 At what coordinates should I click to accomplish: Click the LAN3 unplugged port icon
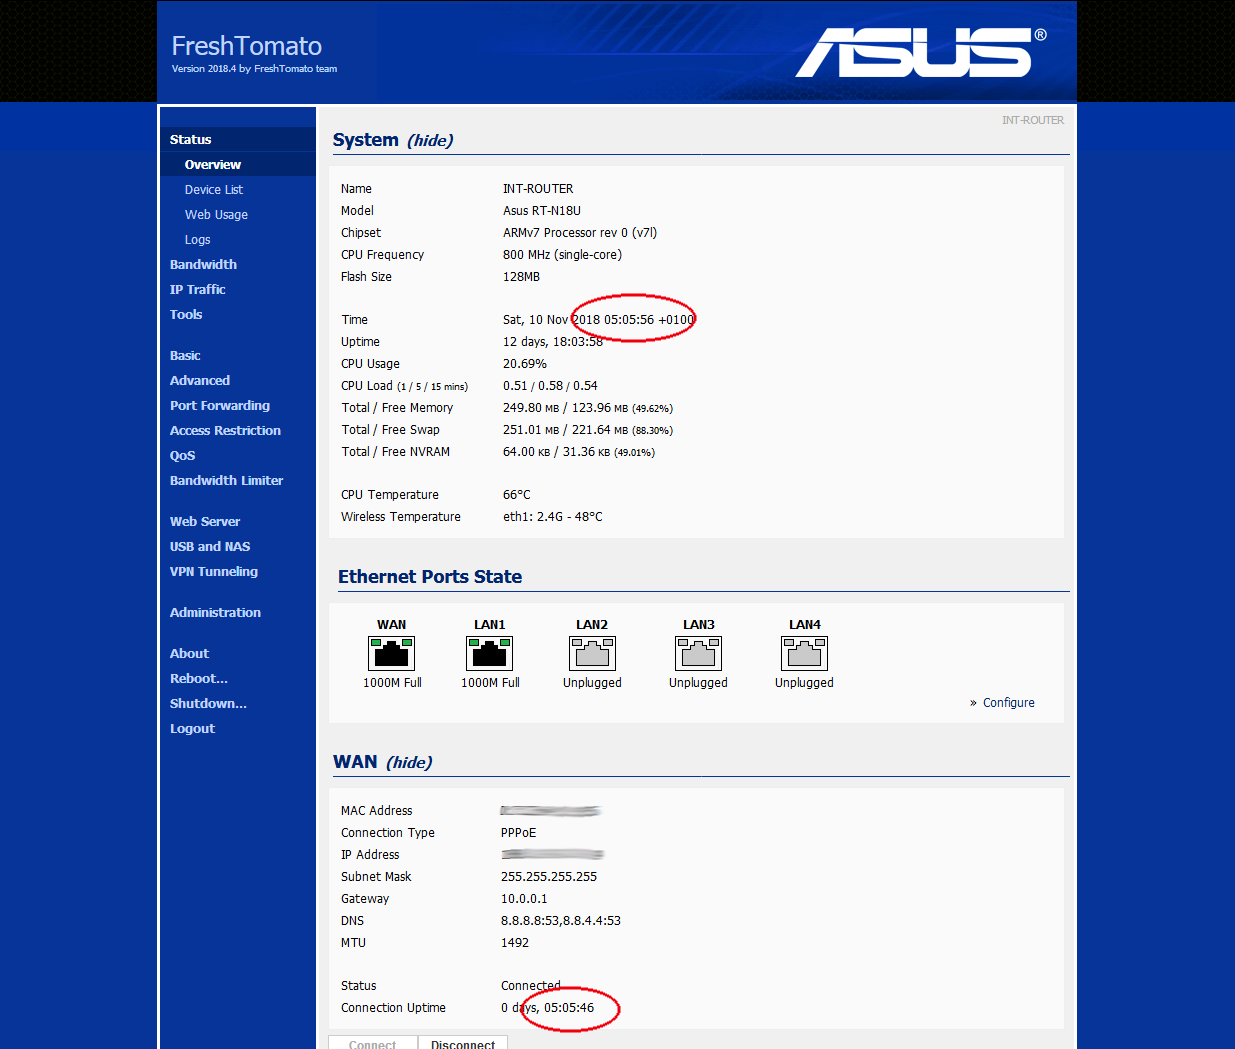[x=698, y=654]
